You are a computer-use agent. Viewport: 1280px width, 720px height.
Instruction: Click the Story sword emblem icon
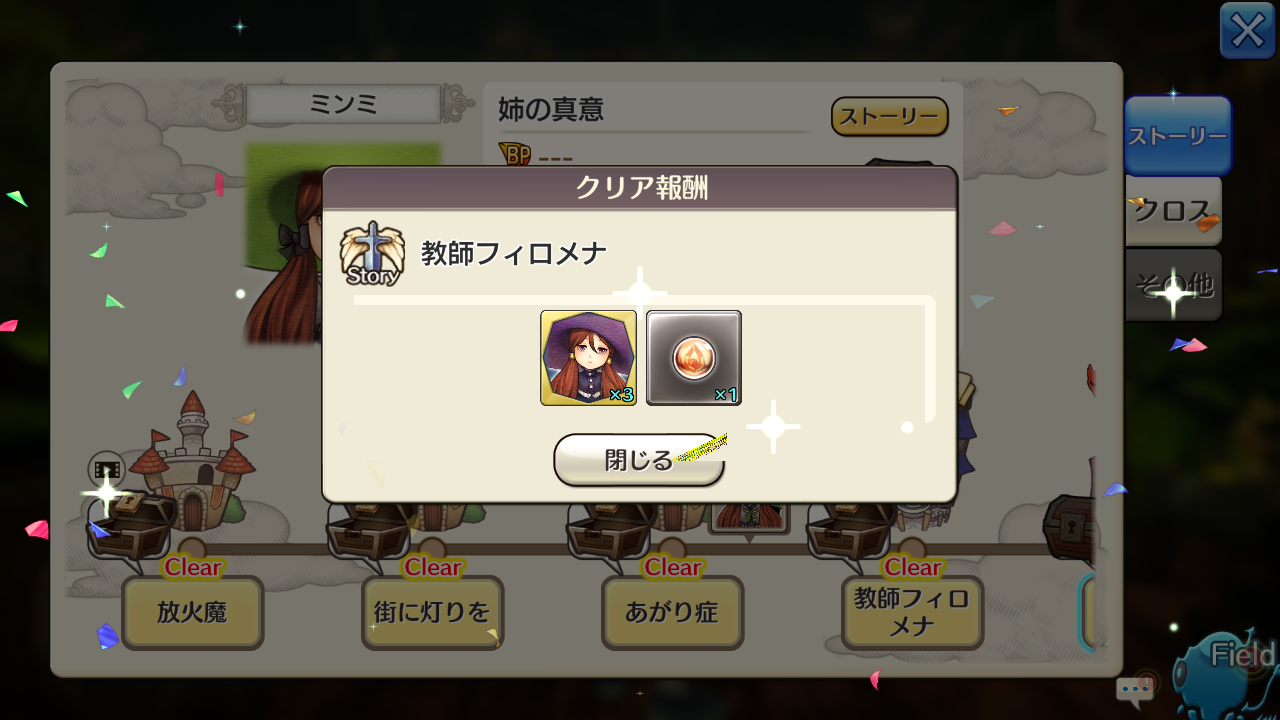pyautogui.click(x=371, y=253)
